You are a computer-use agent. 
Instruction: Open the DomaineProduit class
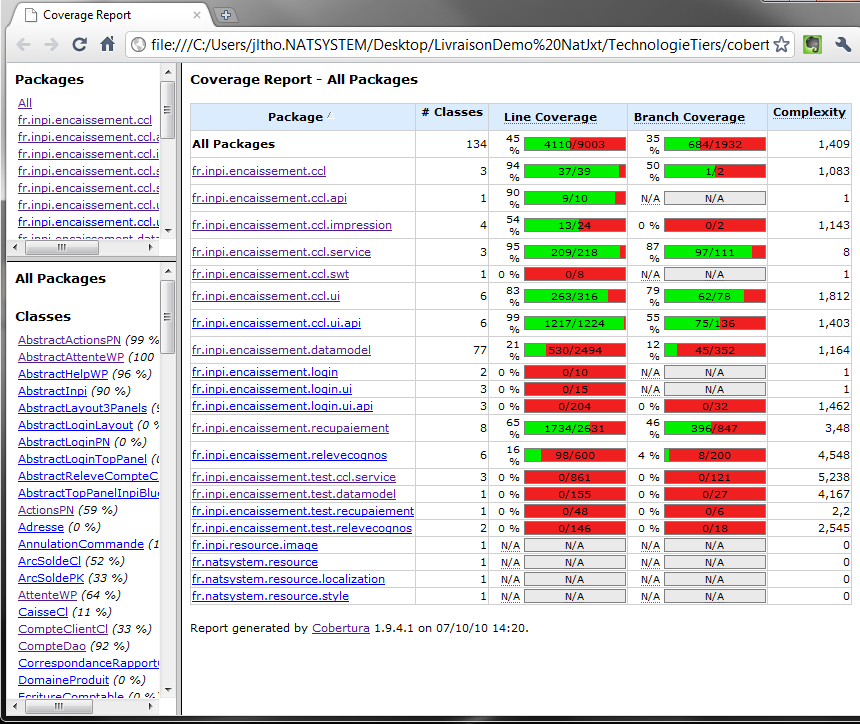(63, 680)
